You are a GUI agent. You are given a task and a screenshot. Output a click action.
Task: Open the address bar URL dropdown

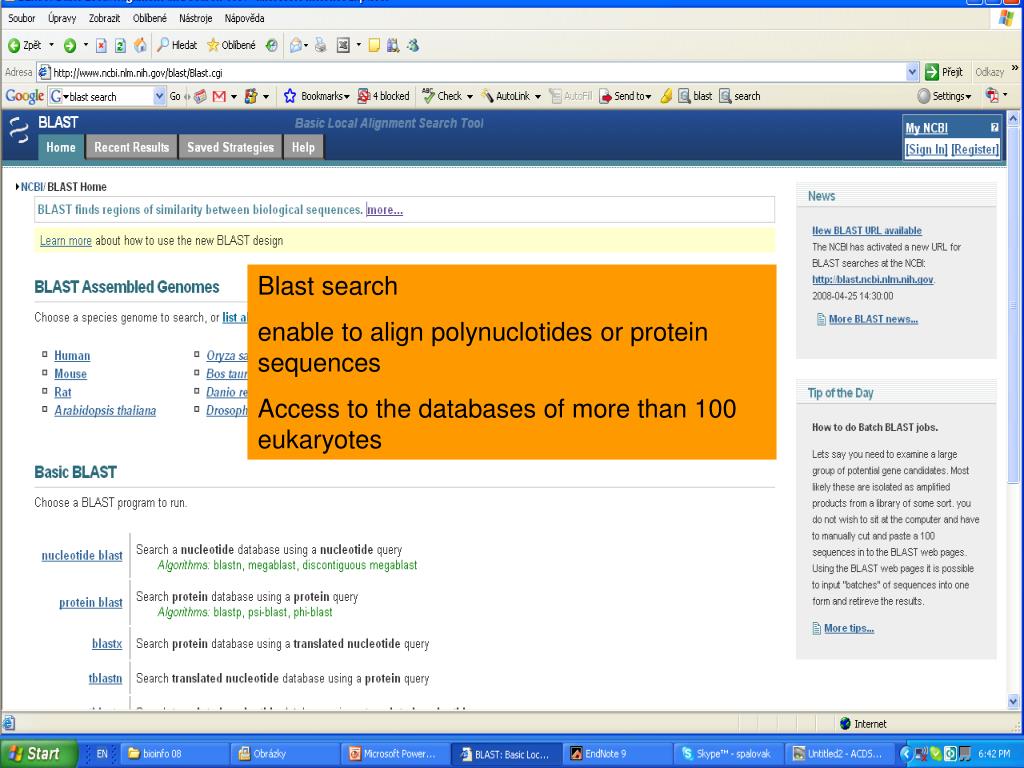pyautogui.click(x=912, y=72)
